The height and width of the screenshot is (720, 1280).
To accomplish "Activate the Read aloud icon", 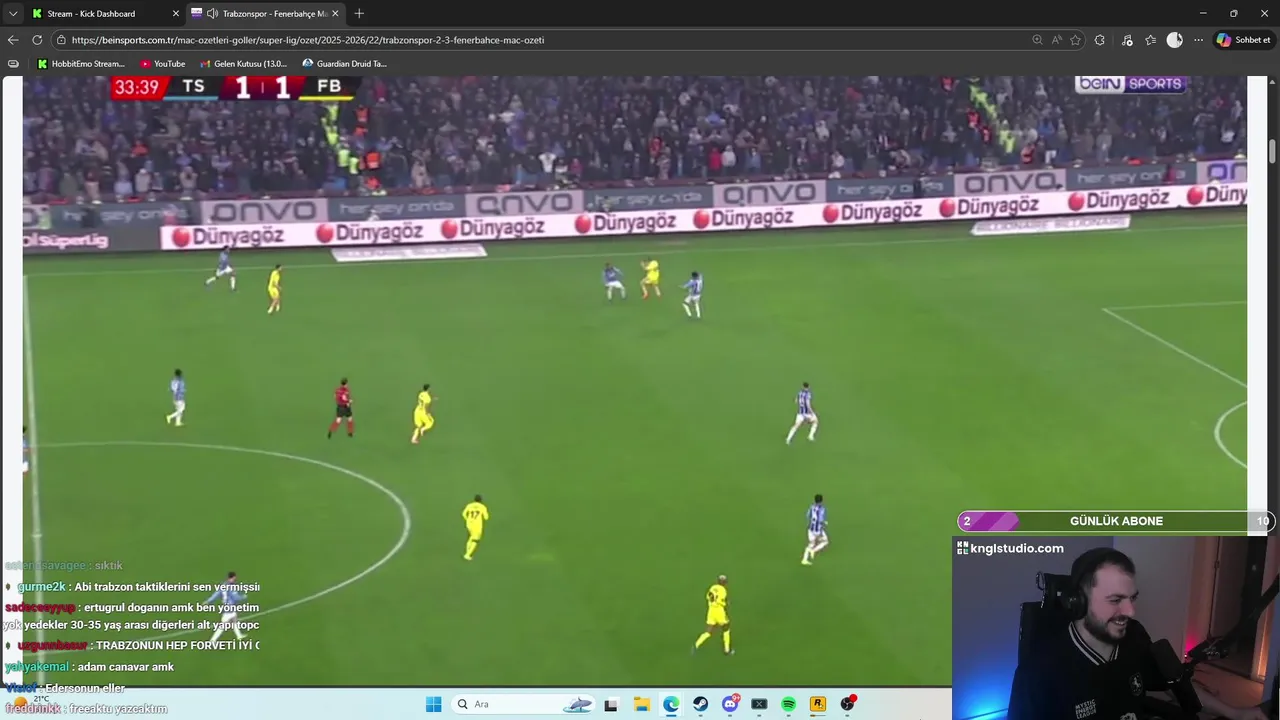I will pyautogui.click(x=1056, y=40).
